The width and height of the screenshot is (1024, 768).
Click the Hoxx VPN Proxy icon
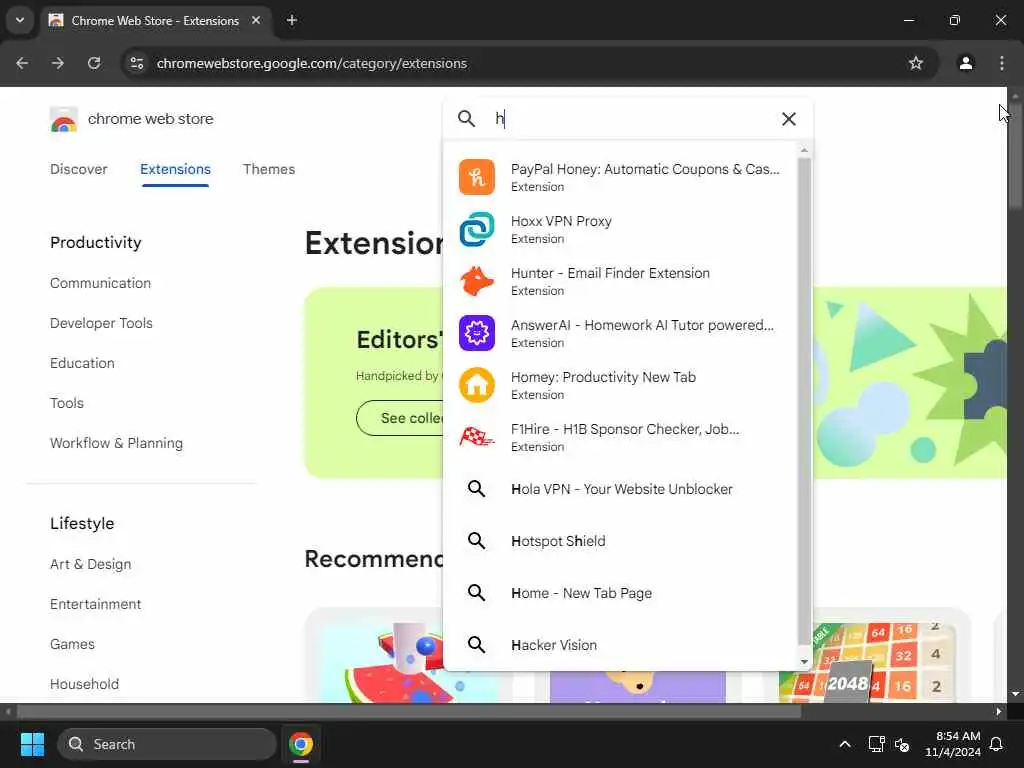point(477,229)
